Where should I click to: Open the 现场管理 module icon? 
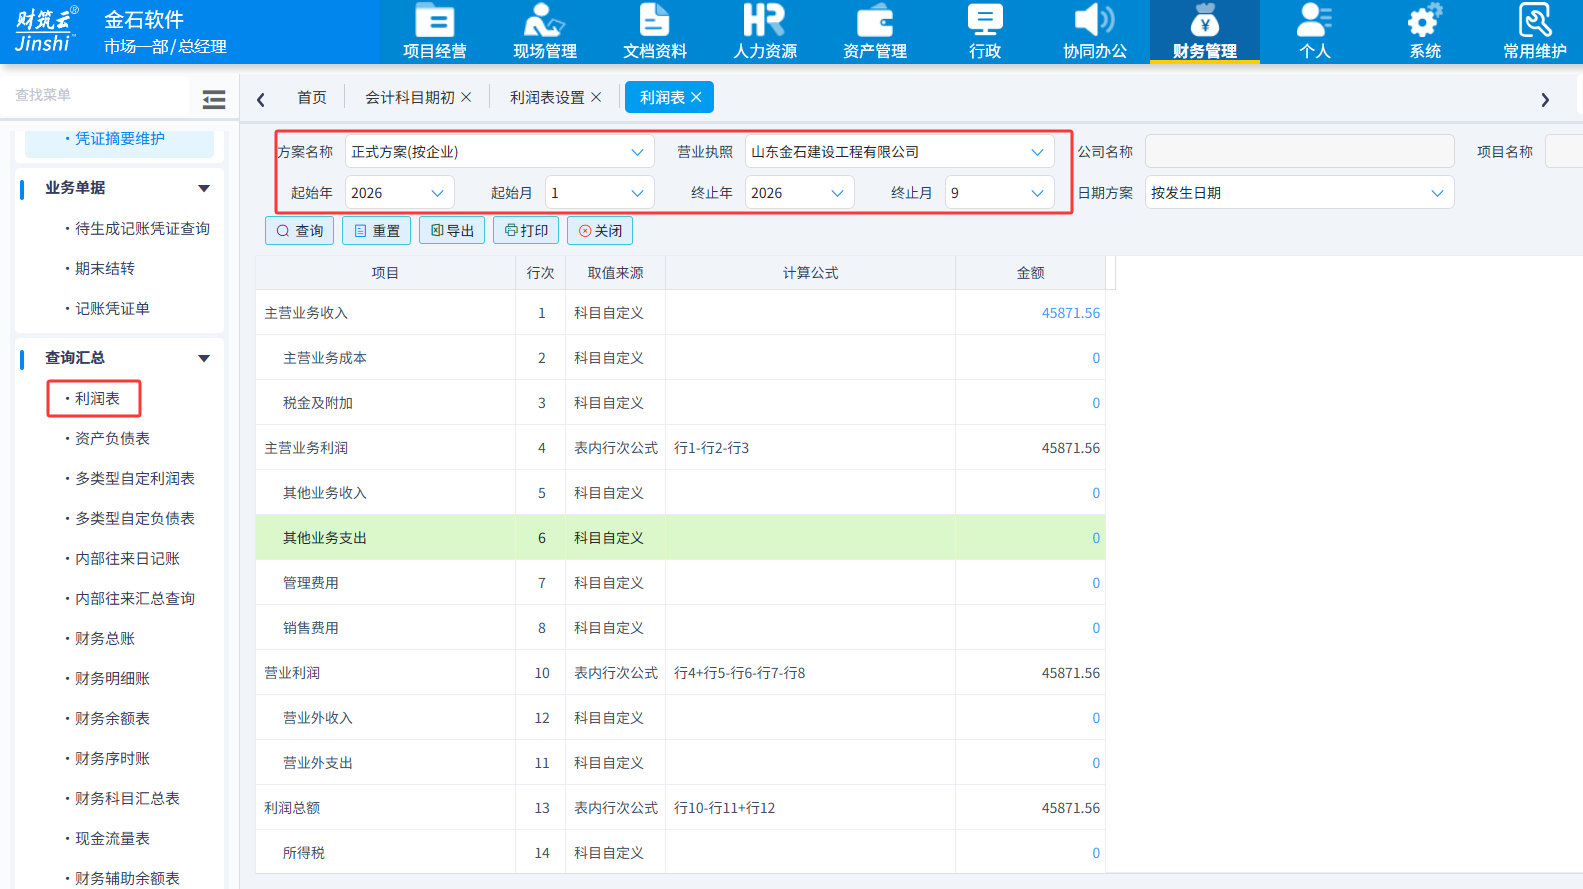click(544, 31)
